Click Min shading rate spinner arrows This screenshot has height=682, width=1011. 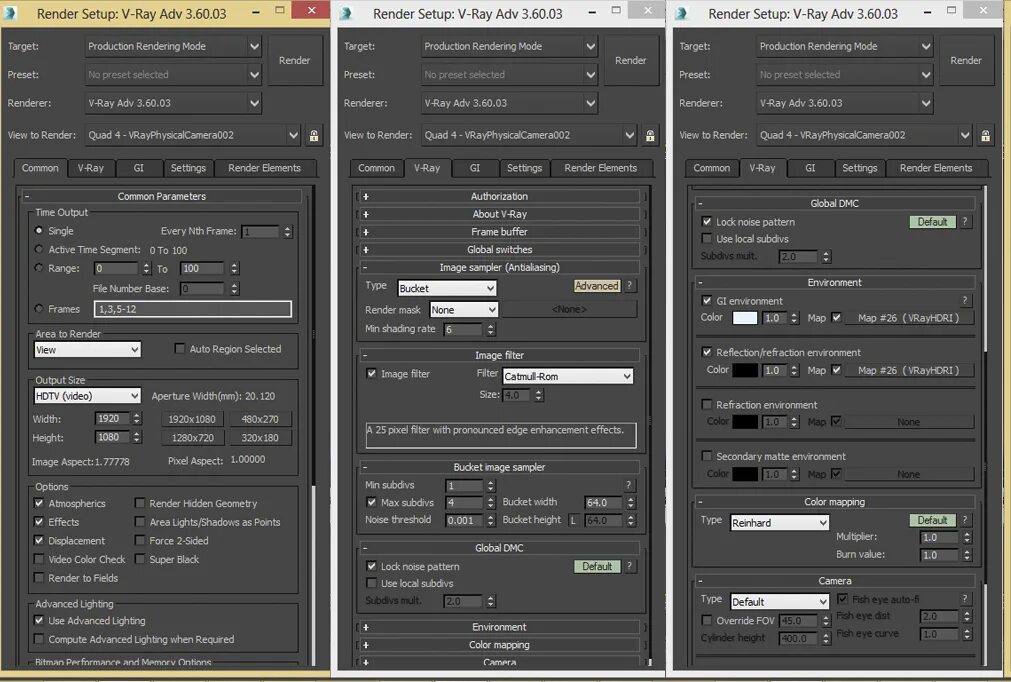(491, 329)
